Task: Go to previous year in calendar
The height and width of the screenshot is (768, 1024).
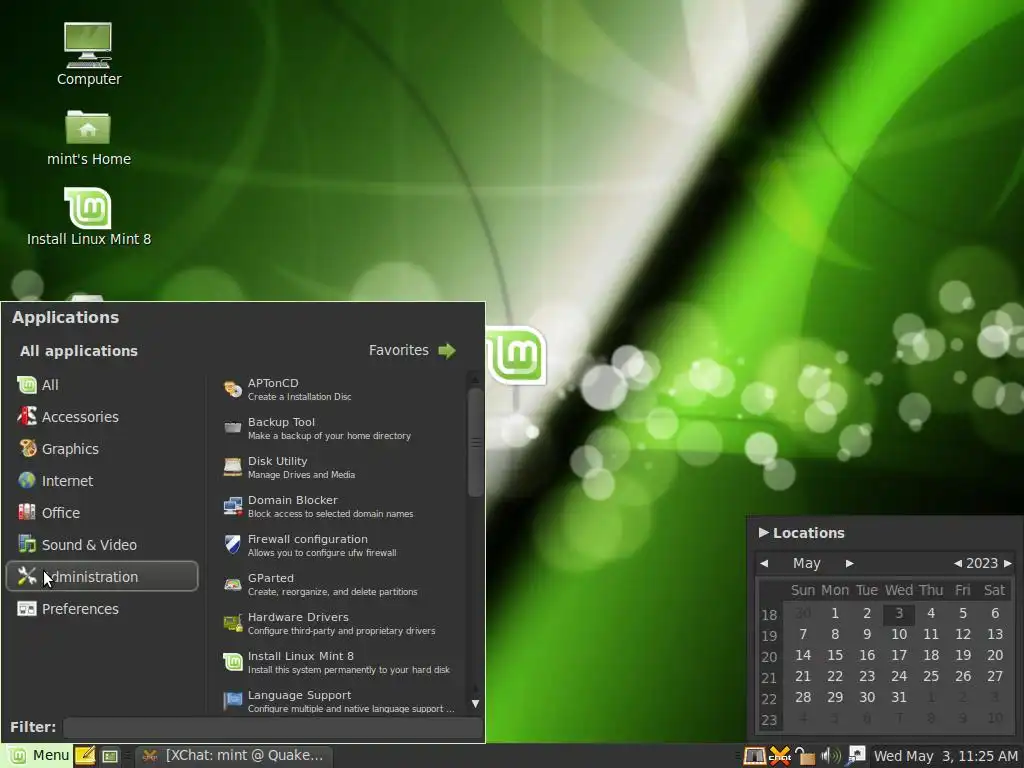Action: (957, 563)
